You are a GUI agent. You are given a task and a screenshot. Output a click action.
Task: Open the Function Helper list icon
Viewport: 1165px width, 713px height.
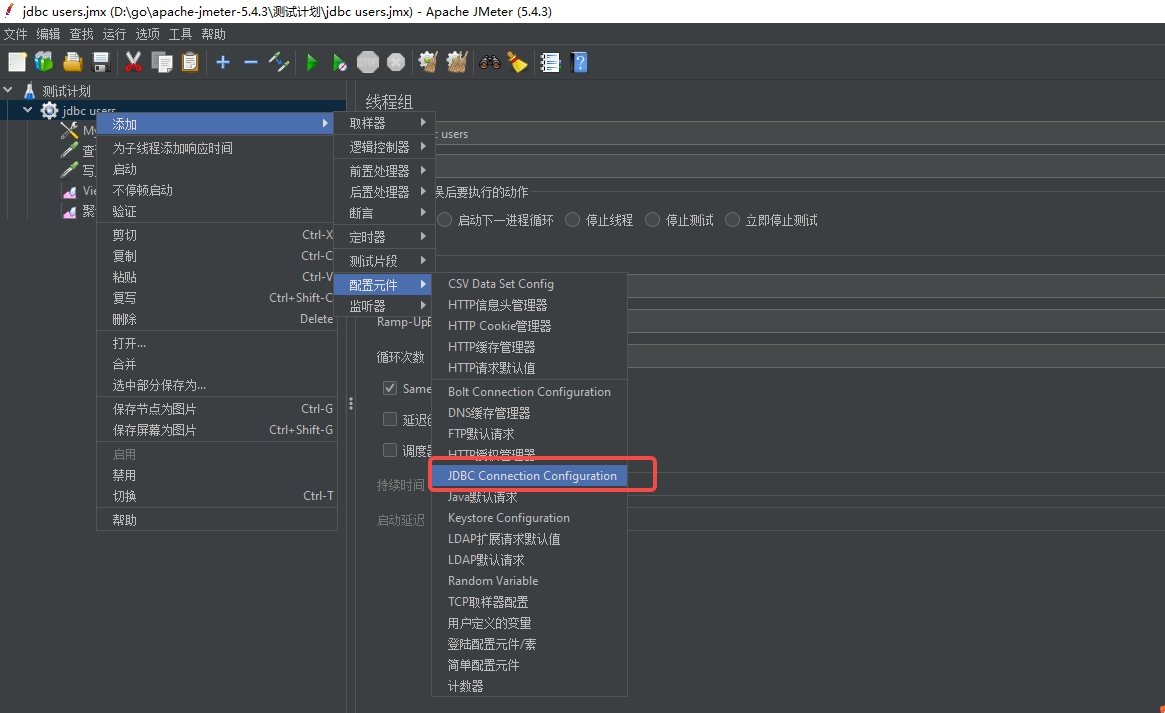coord(550,62)
